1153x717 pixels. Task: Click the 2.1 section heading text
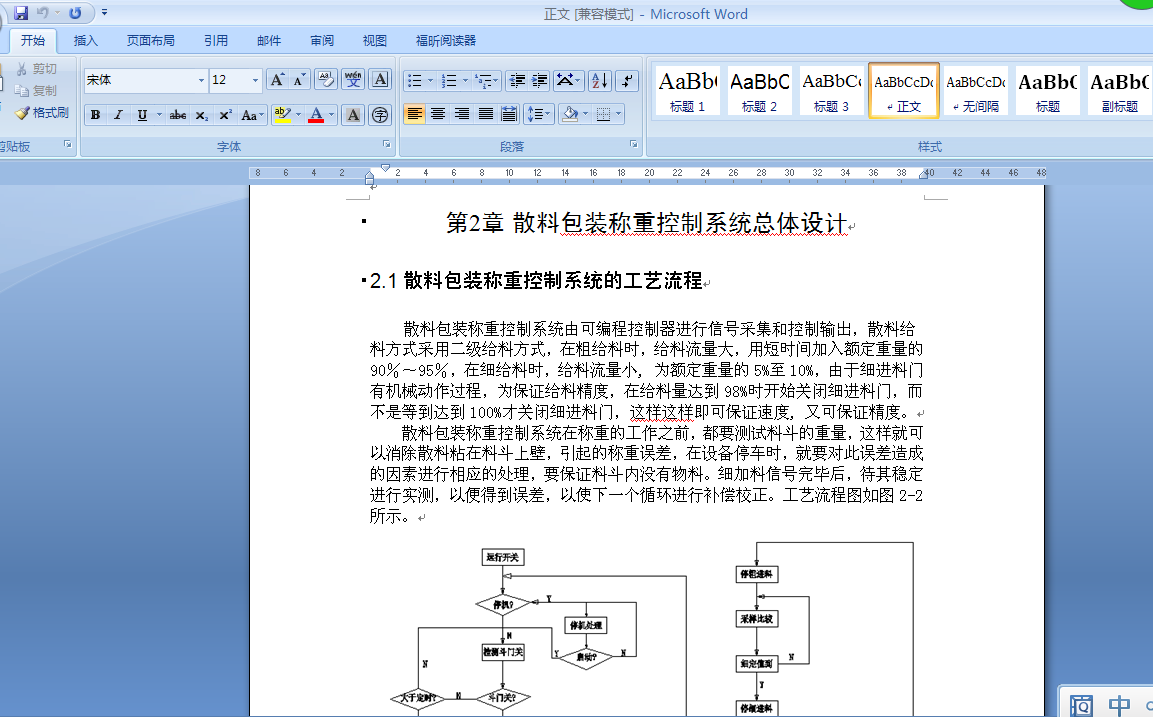[x=536, y=281]
